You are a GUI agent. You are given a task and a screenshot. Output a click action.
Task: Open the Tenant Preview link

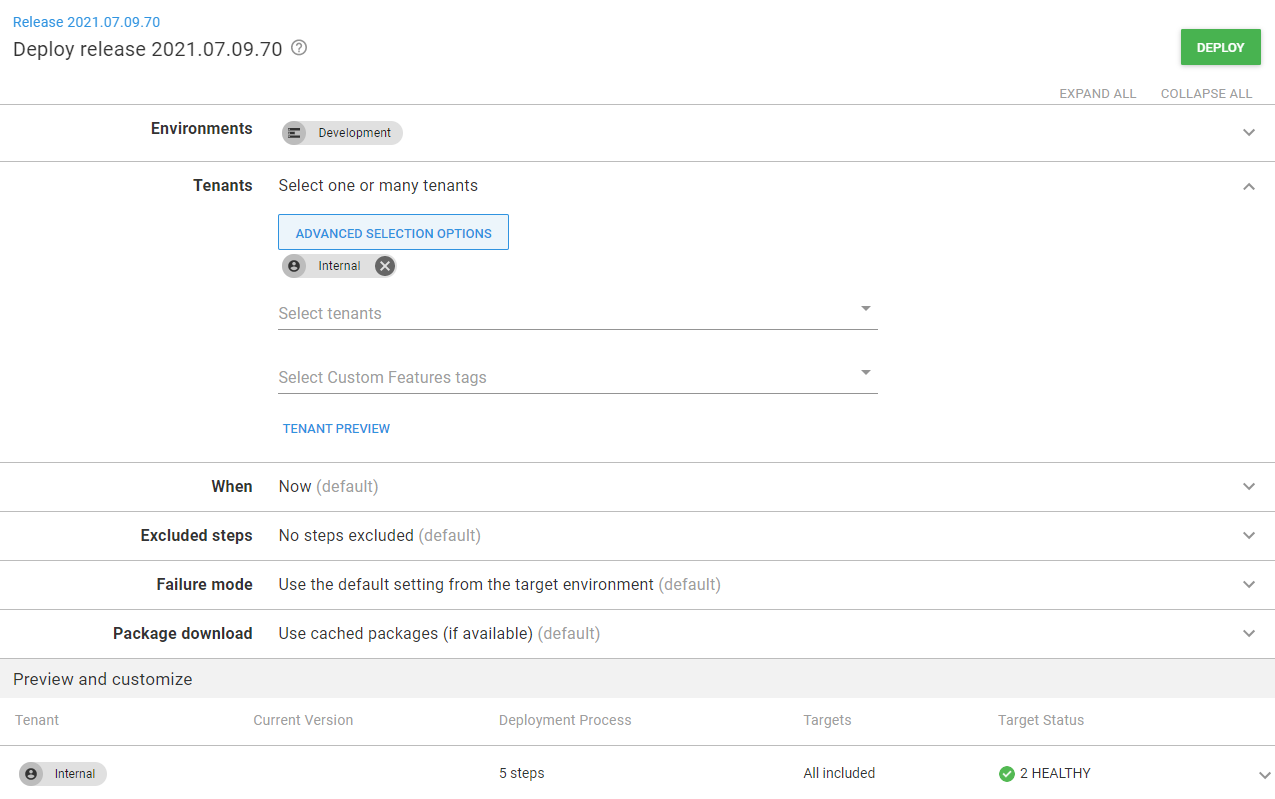click(336, 429)
